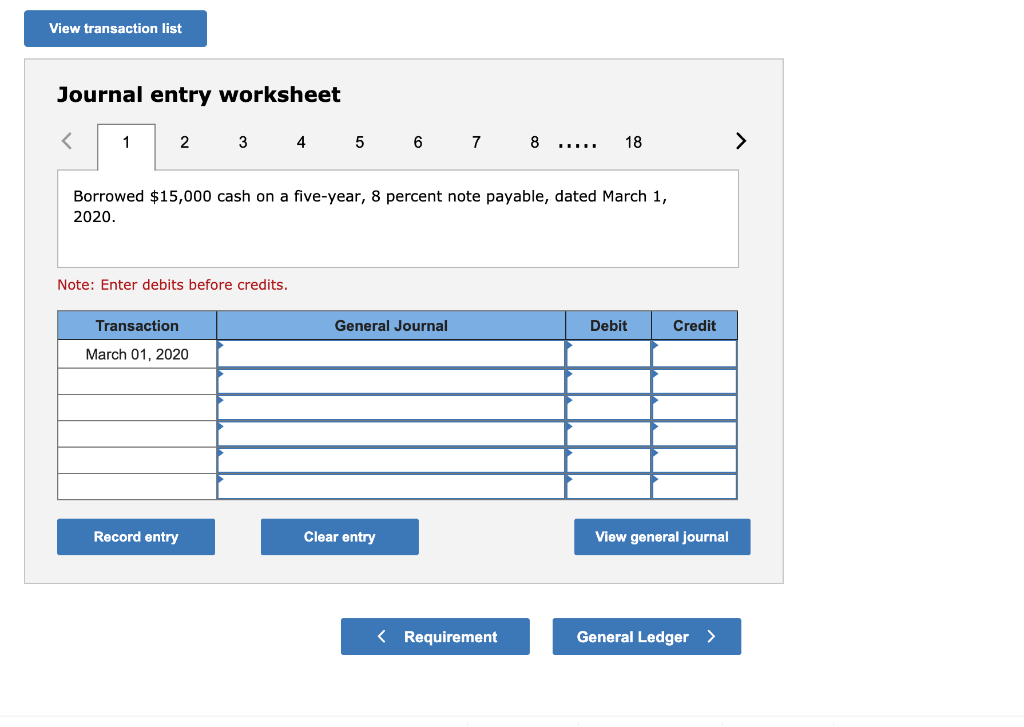Viewport: 1024px width, 727px height.
Task: Click the Clear entry button
Action: click(340, 537)
